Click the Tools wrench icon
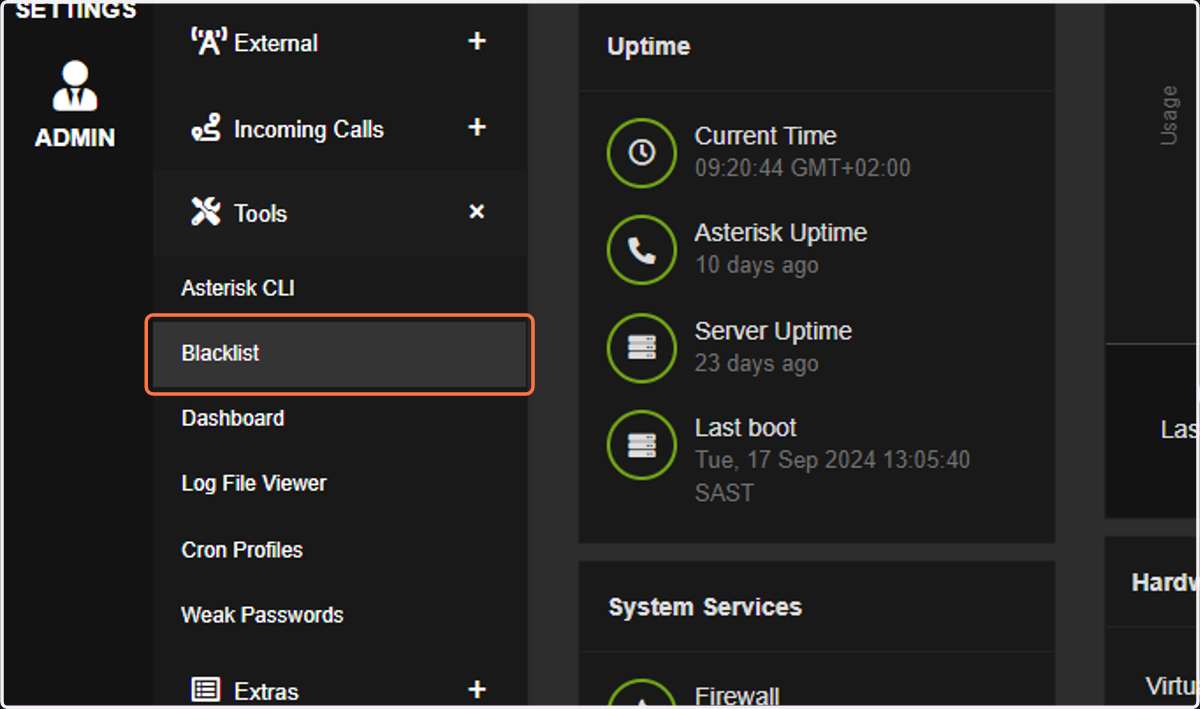Image resolution: width=1200 pixels, height=709 pixels. coord(206,212)
